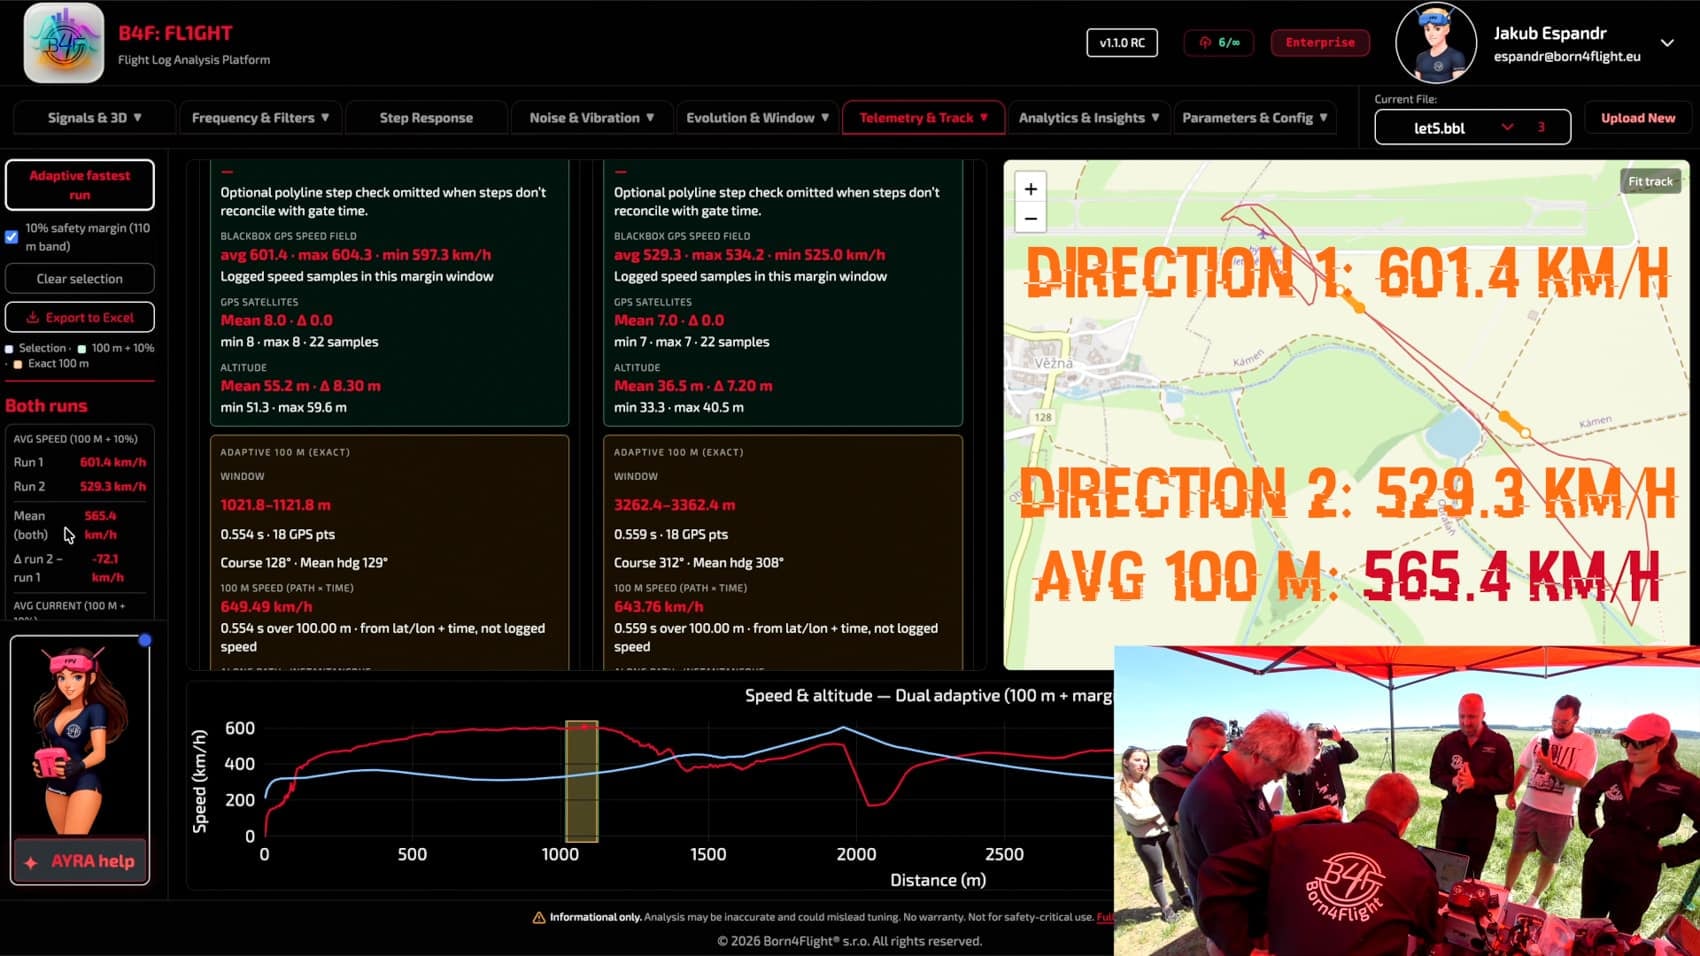Viewport: 1700px width, 956px height.
Task: Click the window value 3262.4–3362.4 m
Action: tap(675, 506)
